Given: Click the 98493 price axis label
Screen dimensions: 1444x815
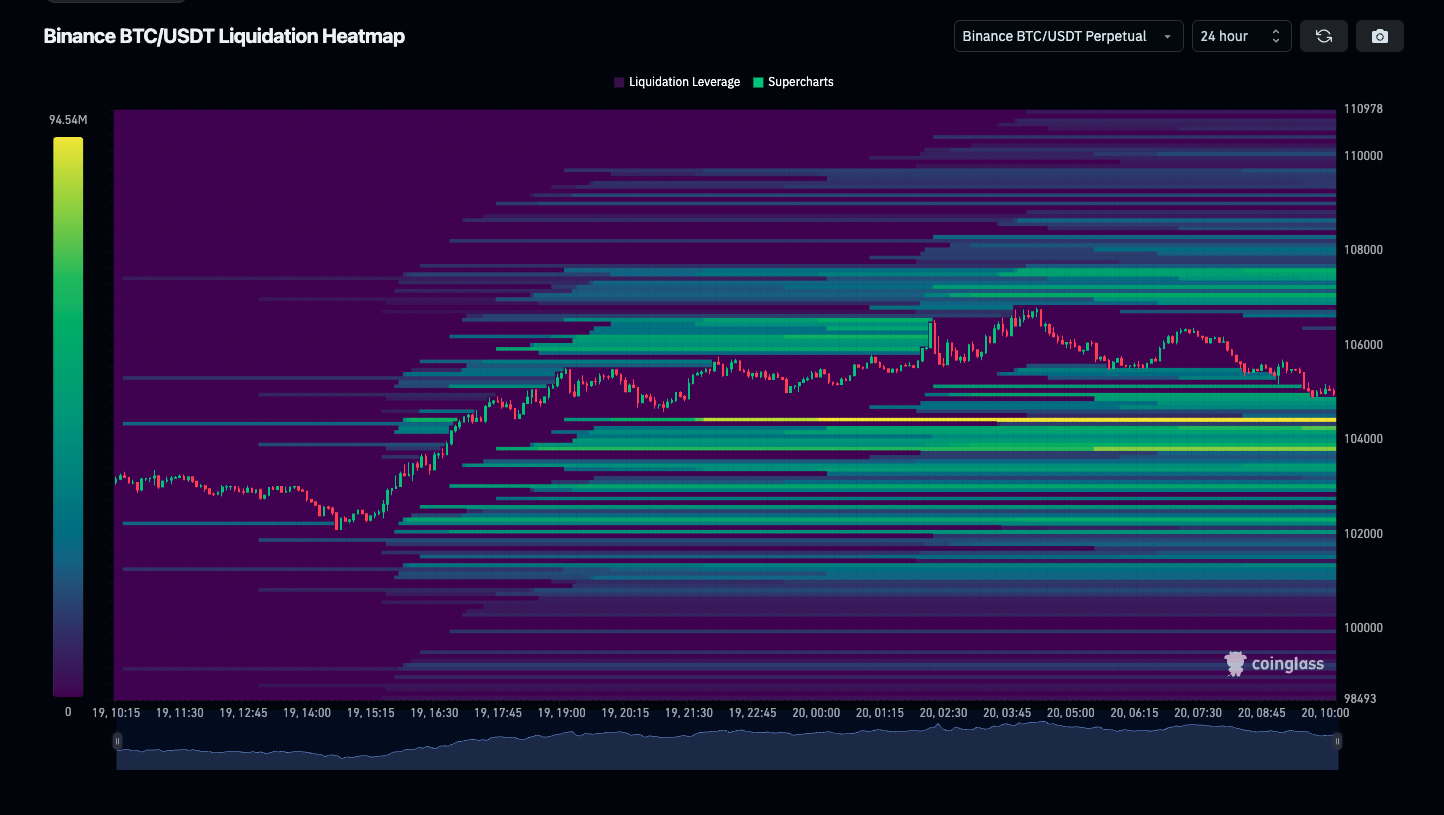Looking at the screenshot, I should (x=1361, y=699).
